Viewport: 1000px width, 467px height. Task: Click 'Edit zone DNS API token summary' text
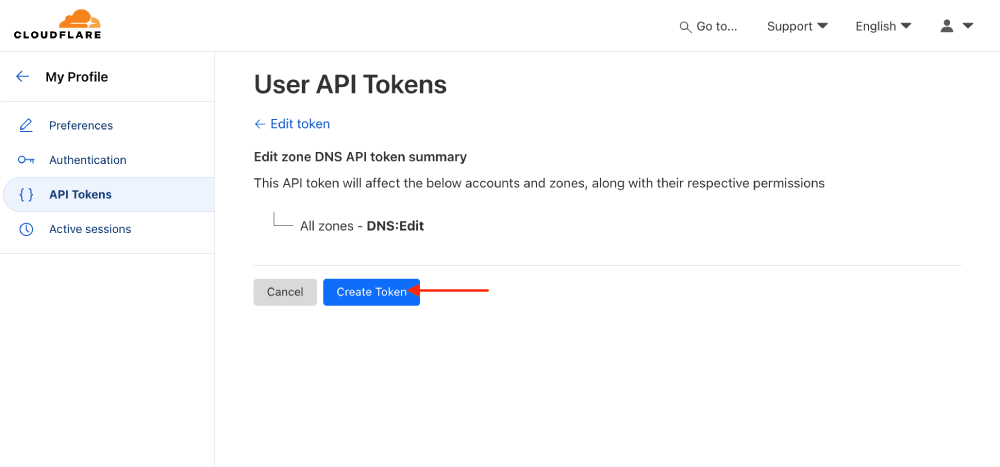360,156
